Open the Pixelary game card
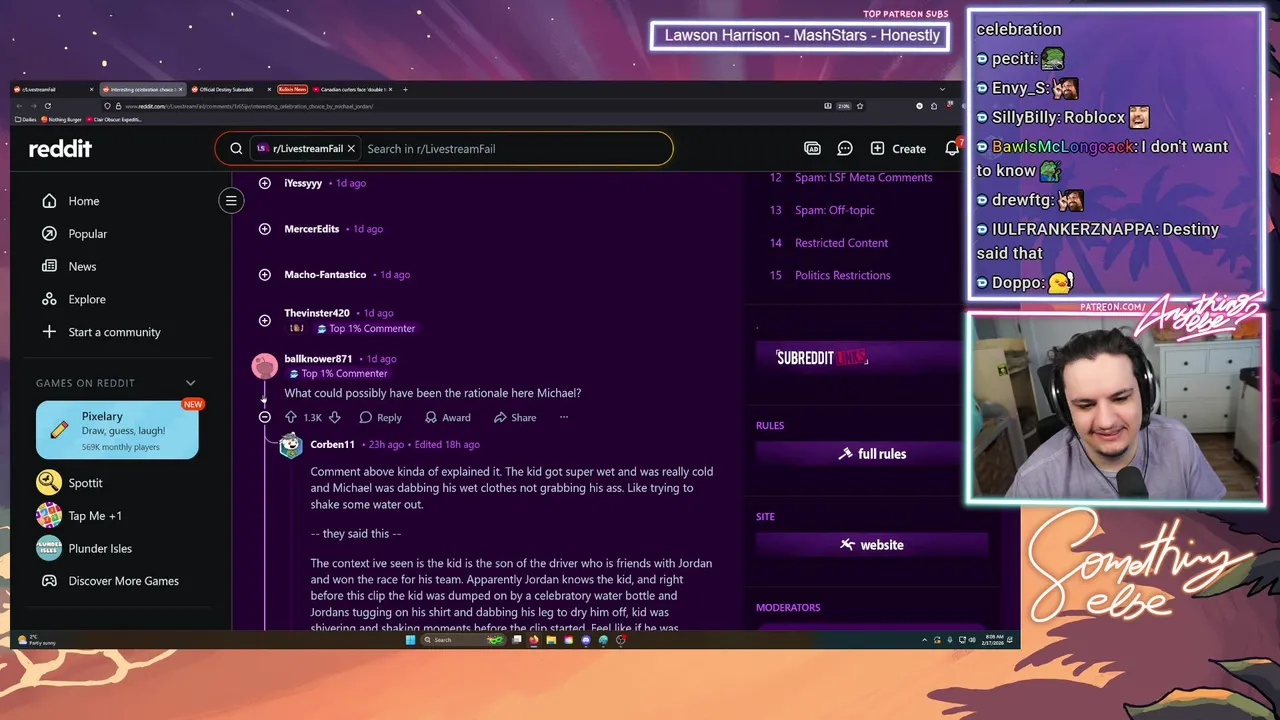1280x720 pixels. click(x=117, y=430)
